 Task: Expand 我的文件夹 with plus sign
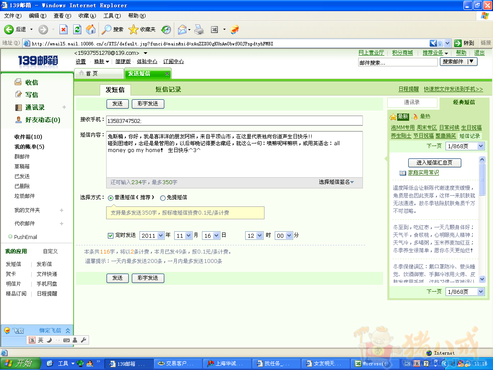(61, 210)
